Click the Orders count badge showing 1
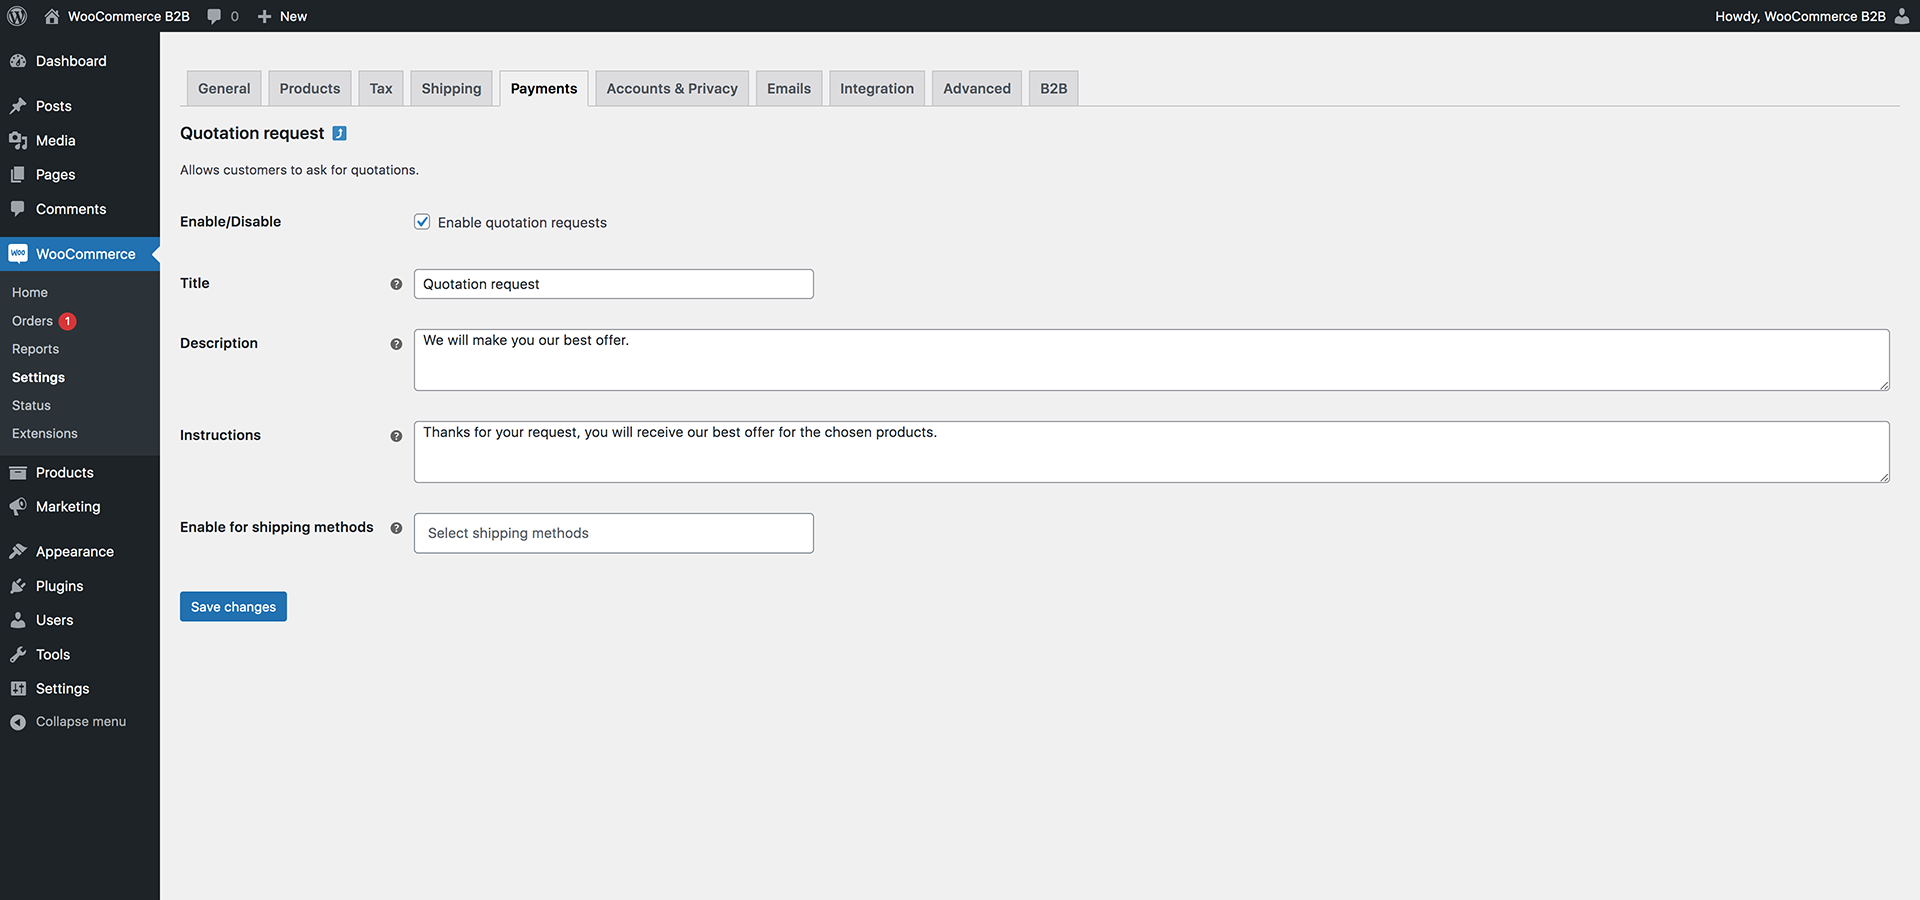This screenshot has width=1920, height=900. (x=68, y=321)
